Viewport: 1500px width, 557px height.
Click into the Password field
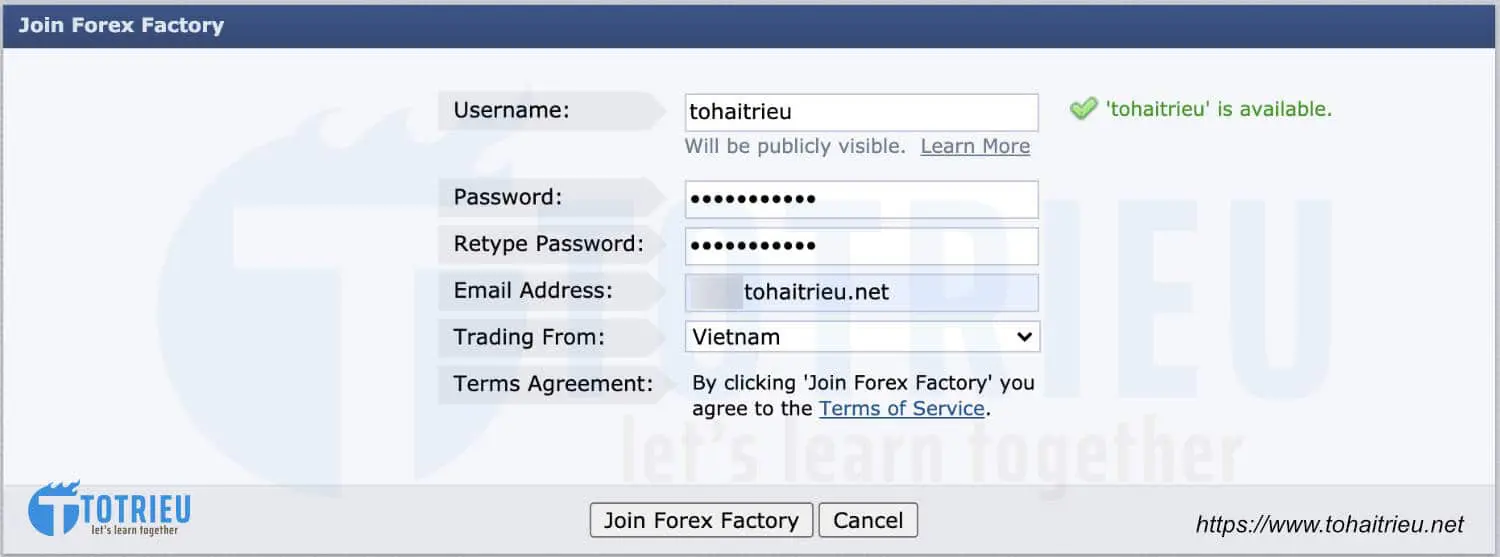861,199
